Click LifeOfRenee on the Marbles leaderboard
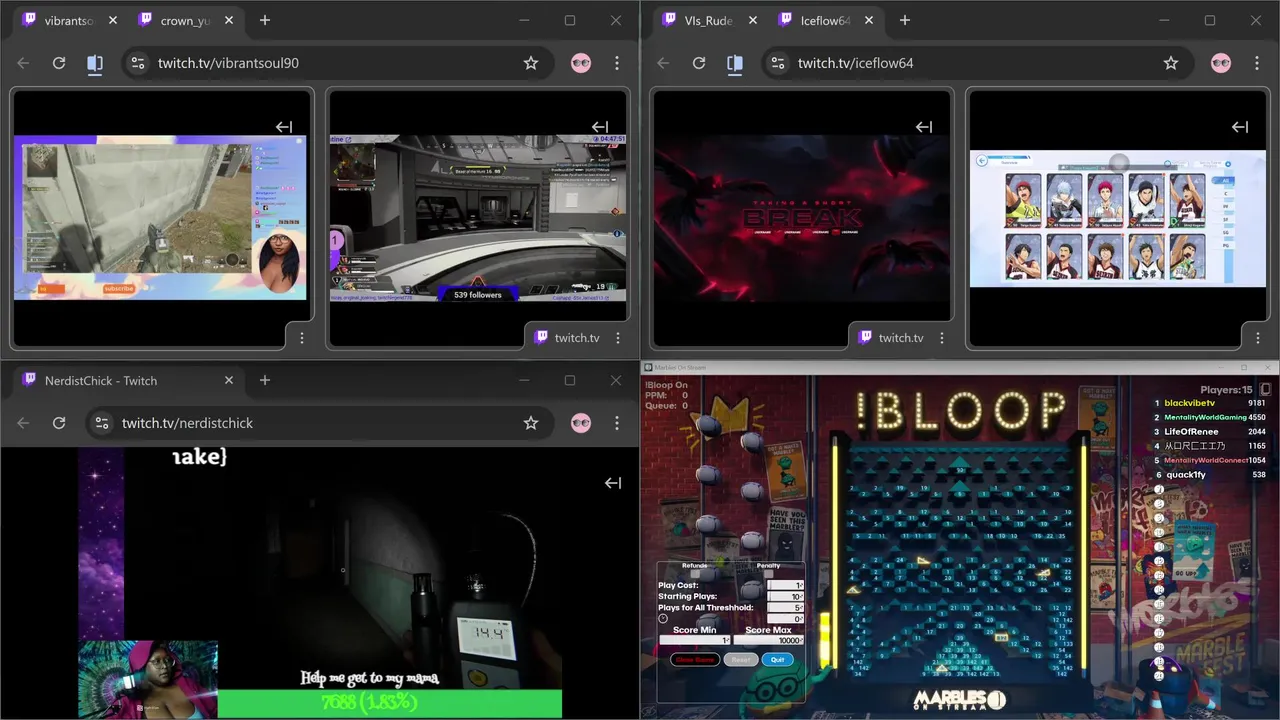 click(x=1191, y=431)
